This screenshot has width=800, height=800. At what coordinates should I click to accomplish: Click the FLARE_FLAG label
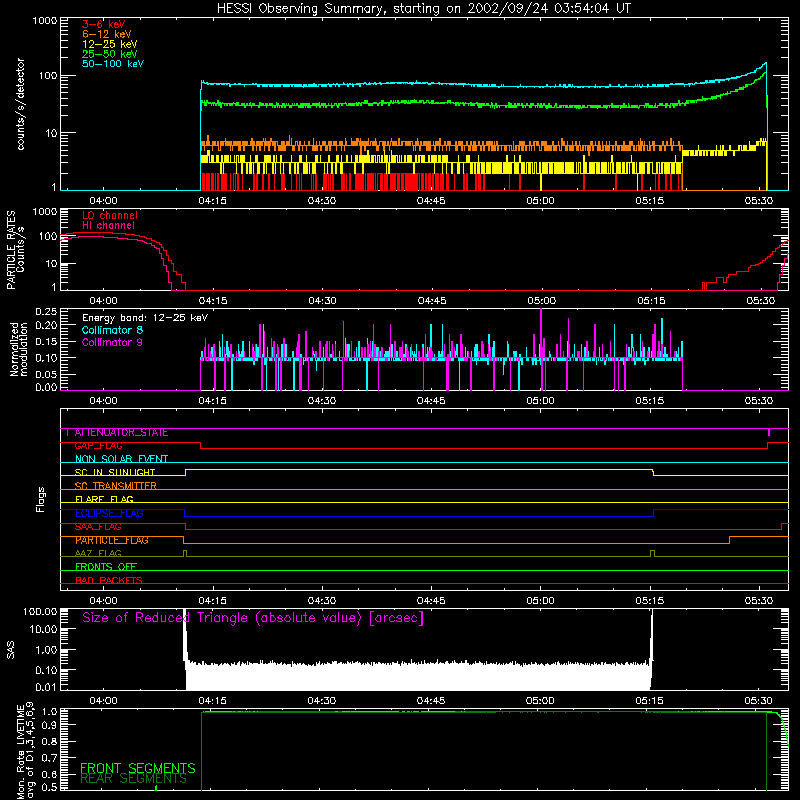pyautogui.click(x=104, y=499)
